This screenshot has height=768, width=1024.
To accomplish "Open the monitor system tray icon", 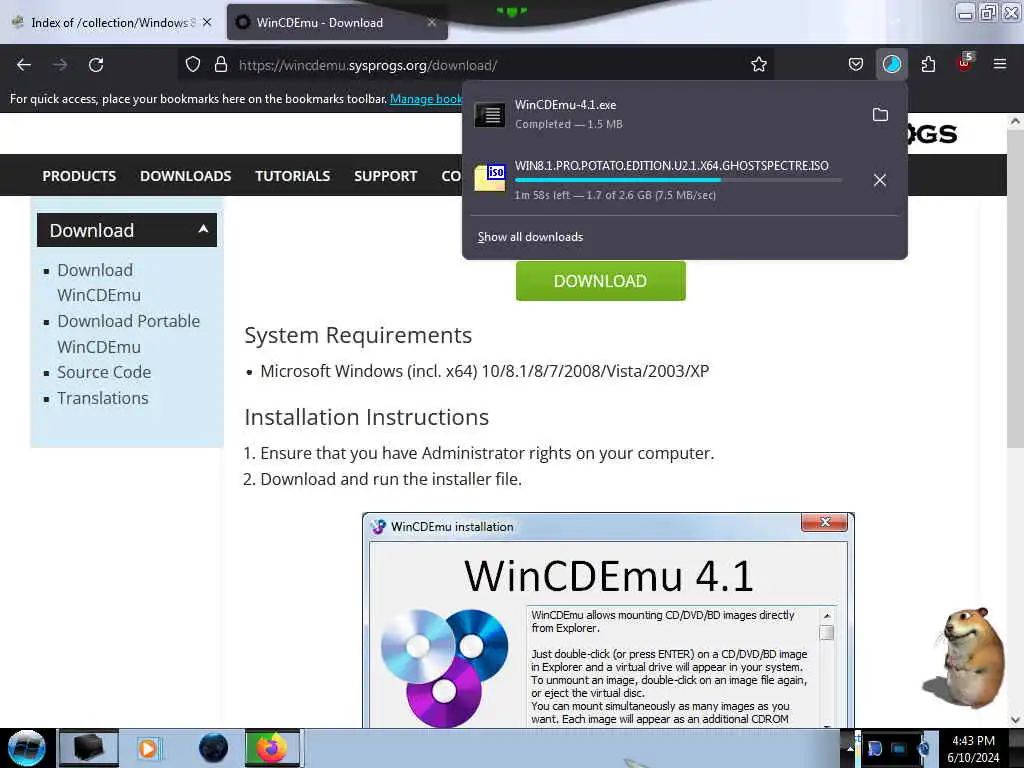I will pos(899,748).
